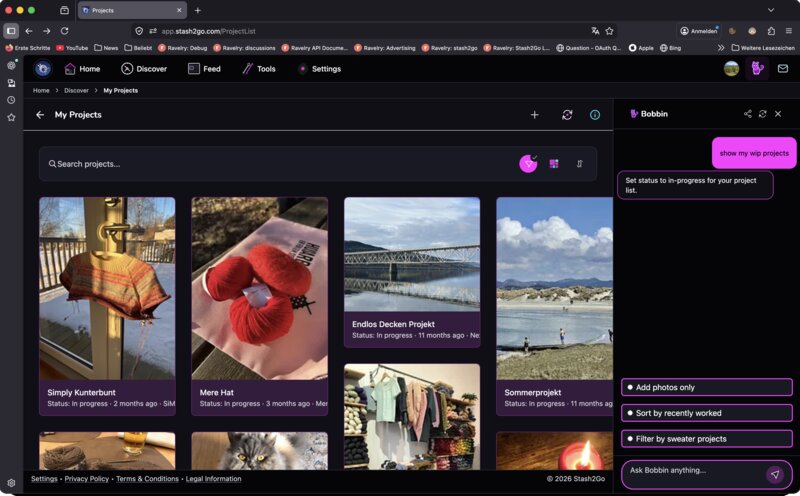Expand the bookmarks overflow chevron
This screenshot has width=800, height=496.
pyautogui.click(x=721, y=47)
